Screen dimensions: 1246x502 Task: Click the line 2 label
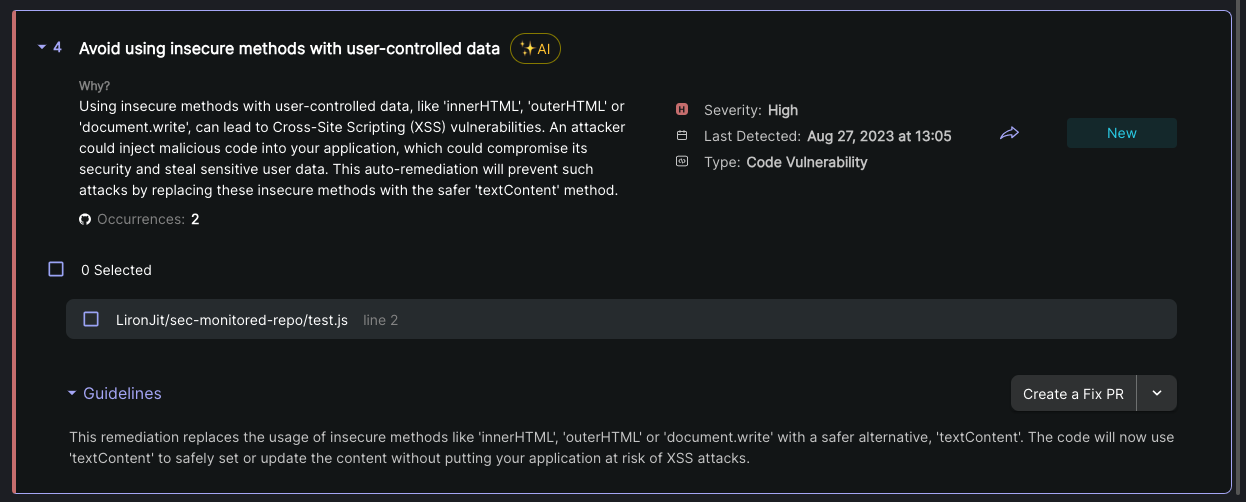(380, 320)
